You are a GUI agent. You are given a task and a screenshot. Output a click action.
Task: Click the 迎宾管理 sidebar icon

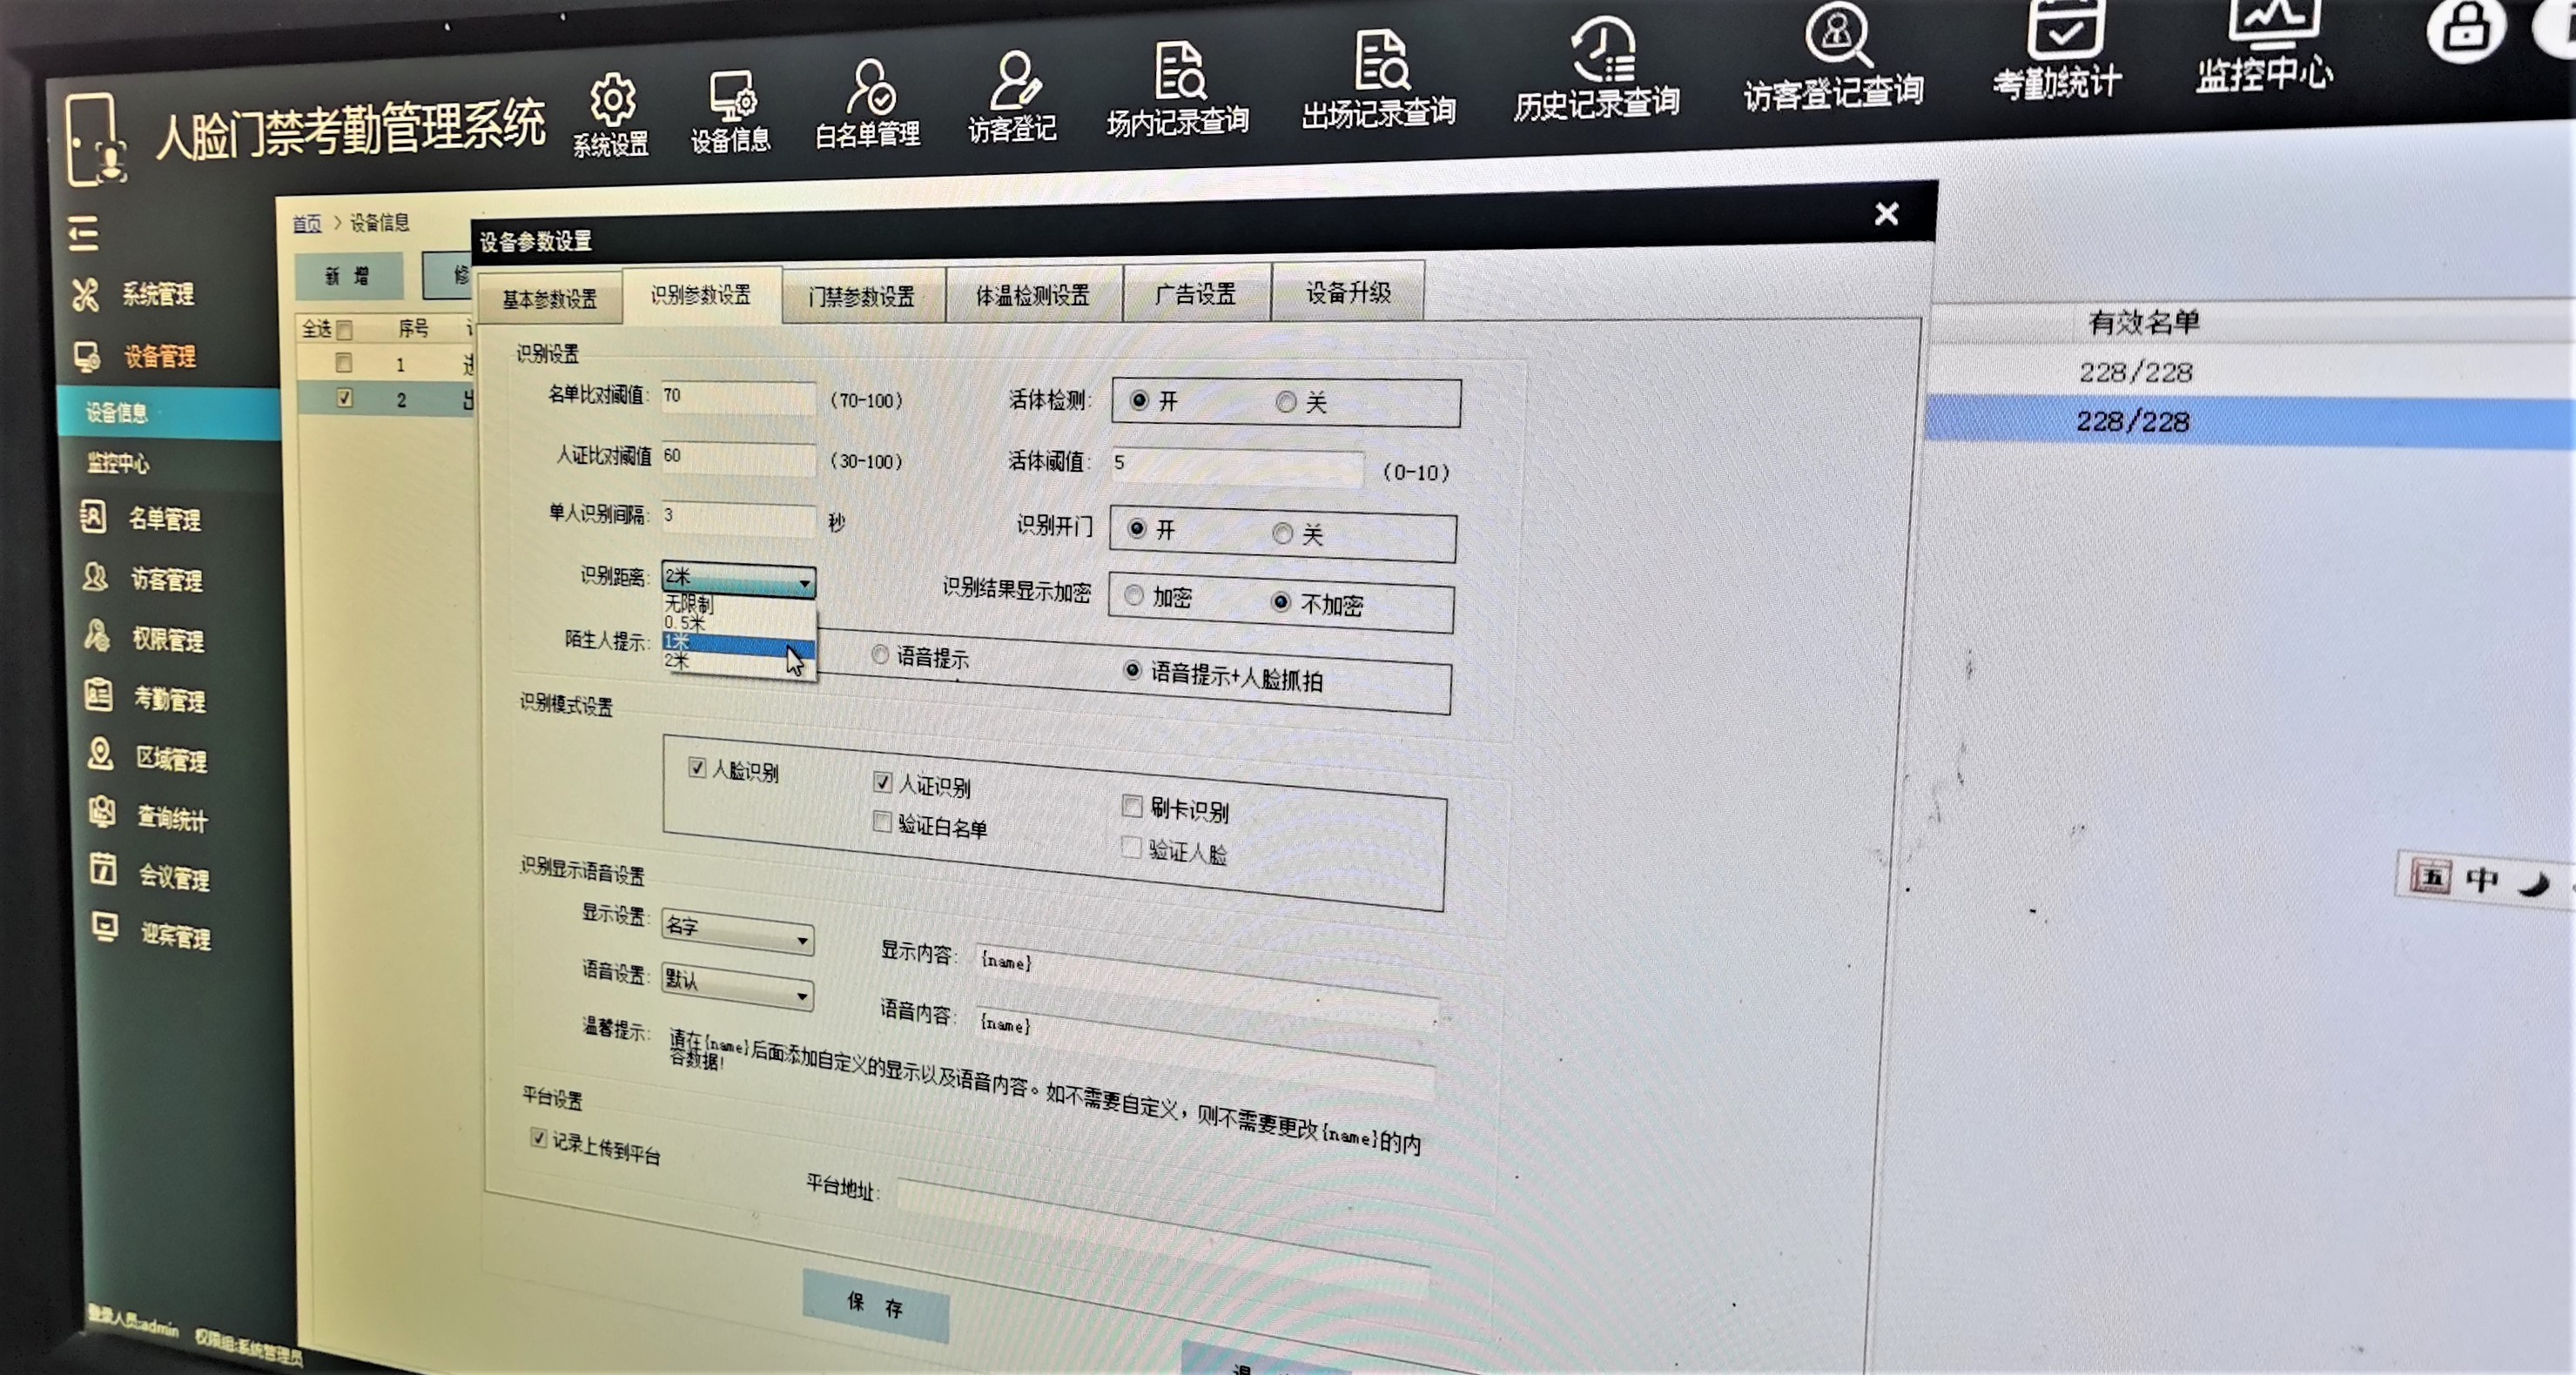pos(105,928)
